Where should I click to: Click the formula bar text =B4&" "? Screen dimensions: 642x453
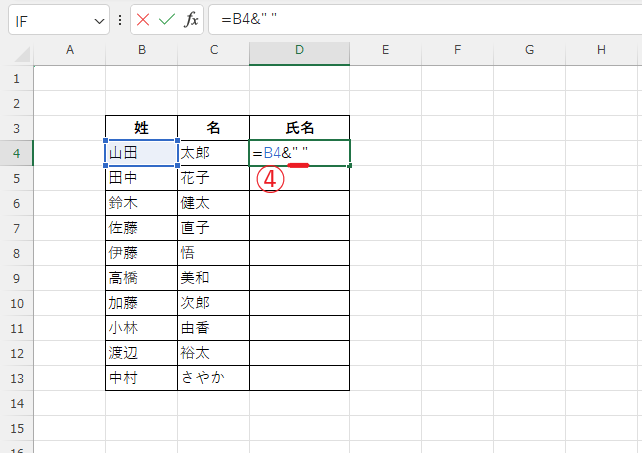click(x=250, y=20)
